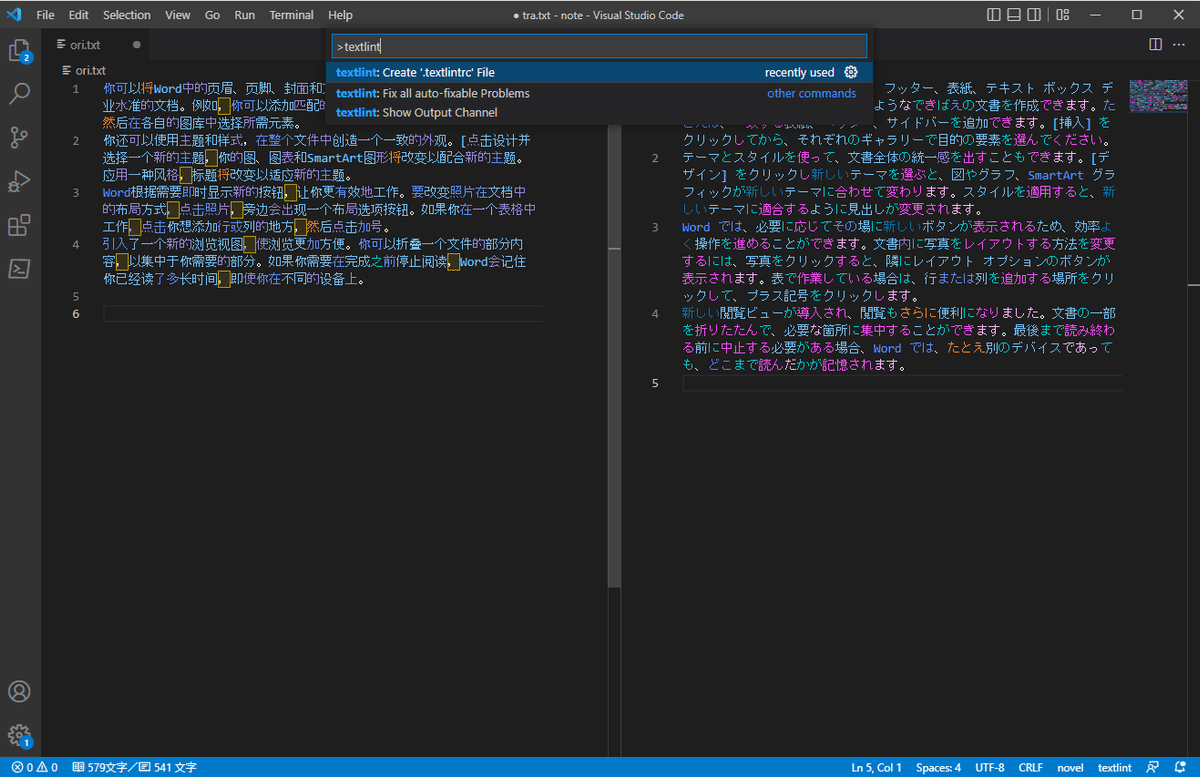Image resolution: width=1200 pixels, height=777 pixels.
Task: Click the VS Code logo in title bar
Action: (x=14, y=15)
